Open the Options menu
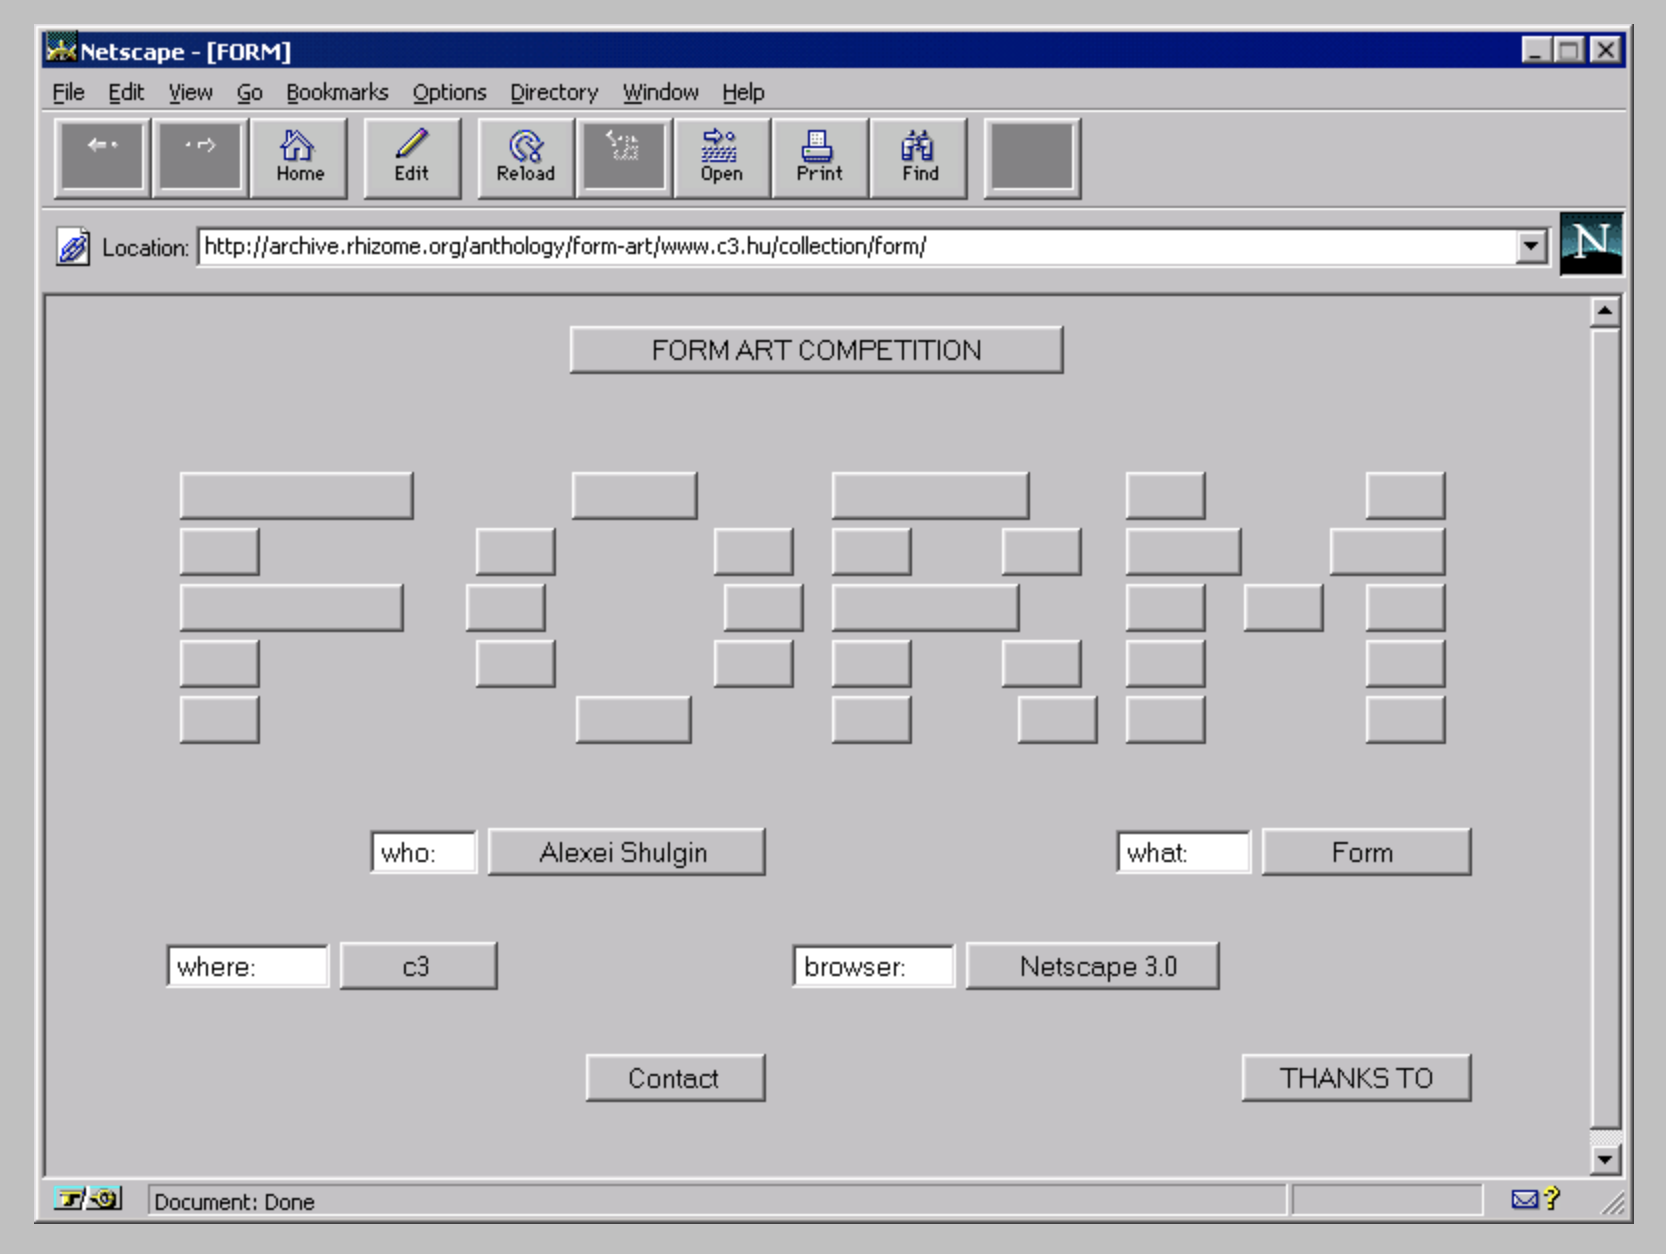 pos(449,92)
